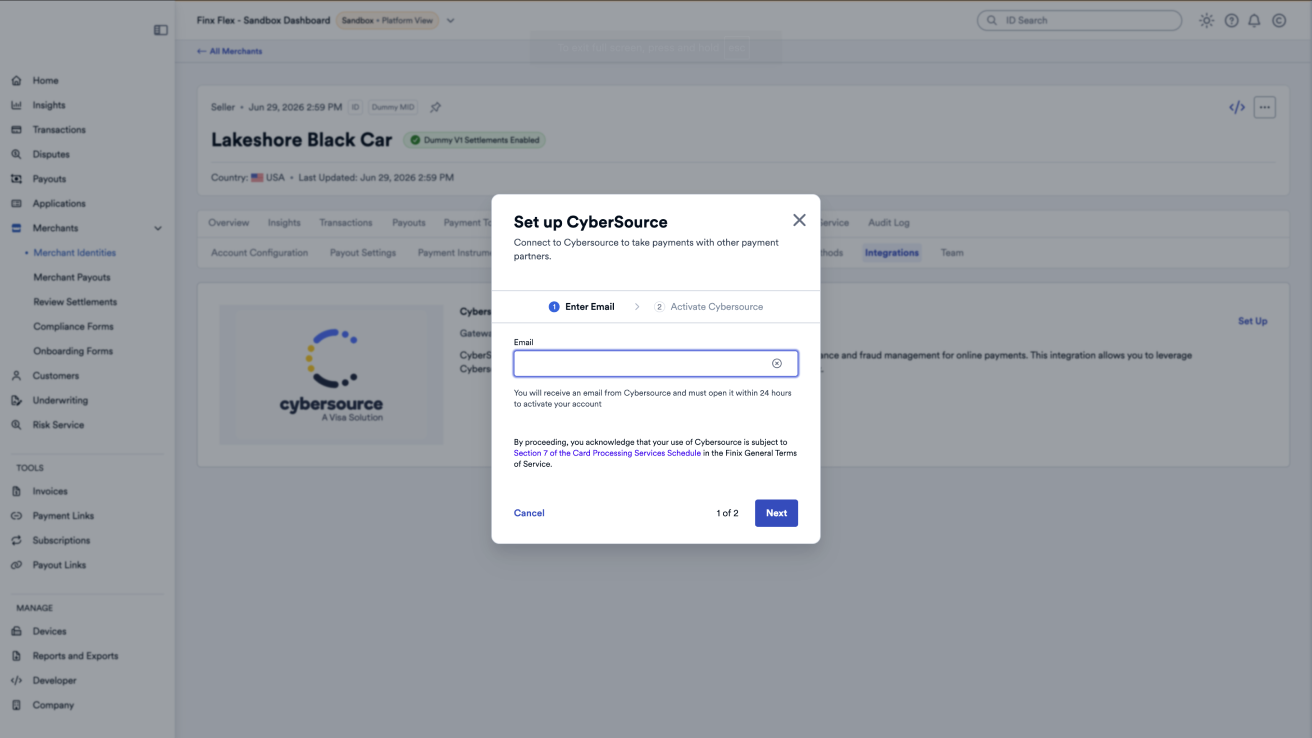Select the Enter Email step
The height and width of the screenshot is (738, 1312).
[582, 307]
